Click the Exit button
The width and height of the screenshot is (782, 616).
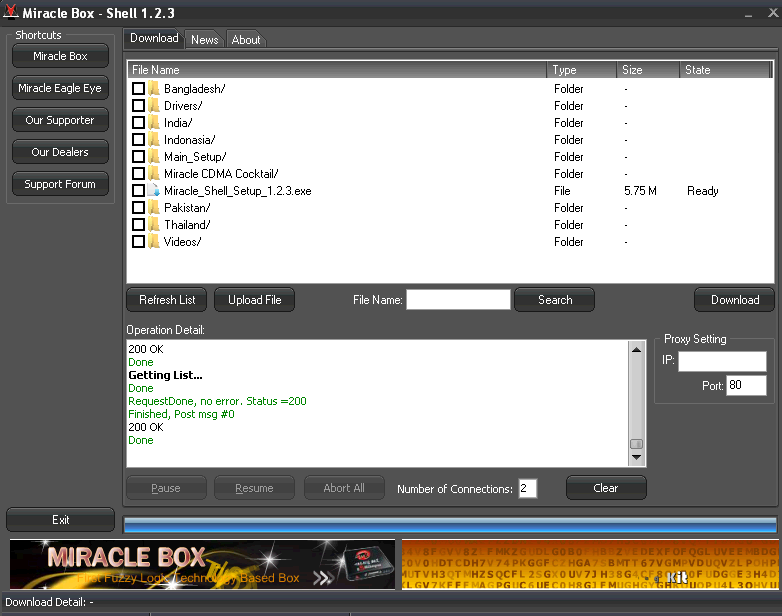coord(60,520)
